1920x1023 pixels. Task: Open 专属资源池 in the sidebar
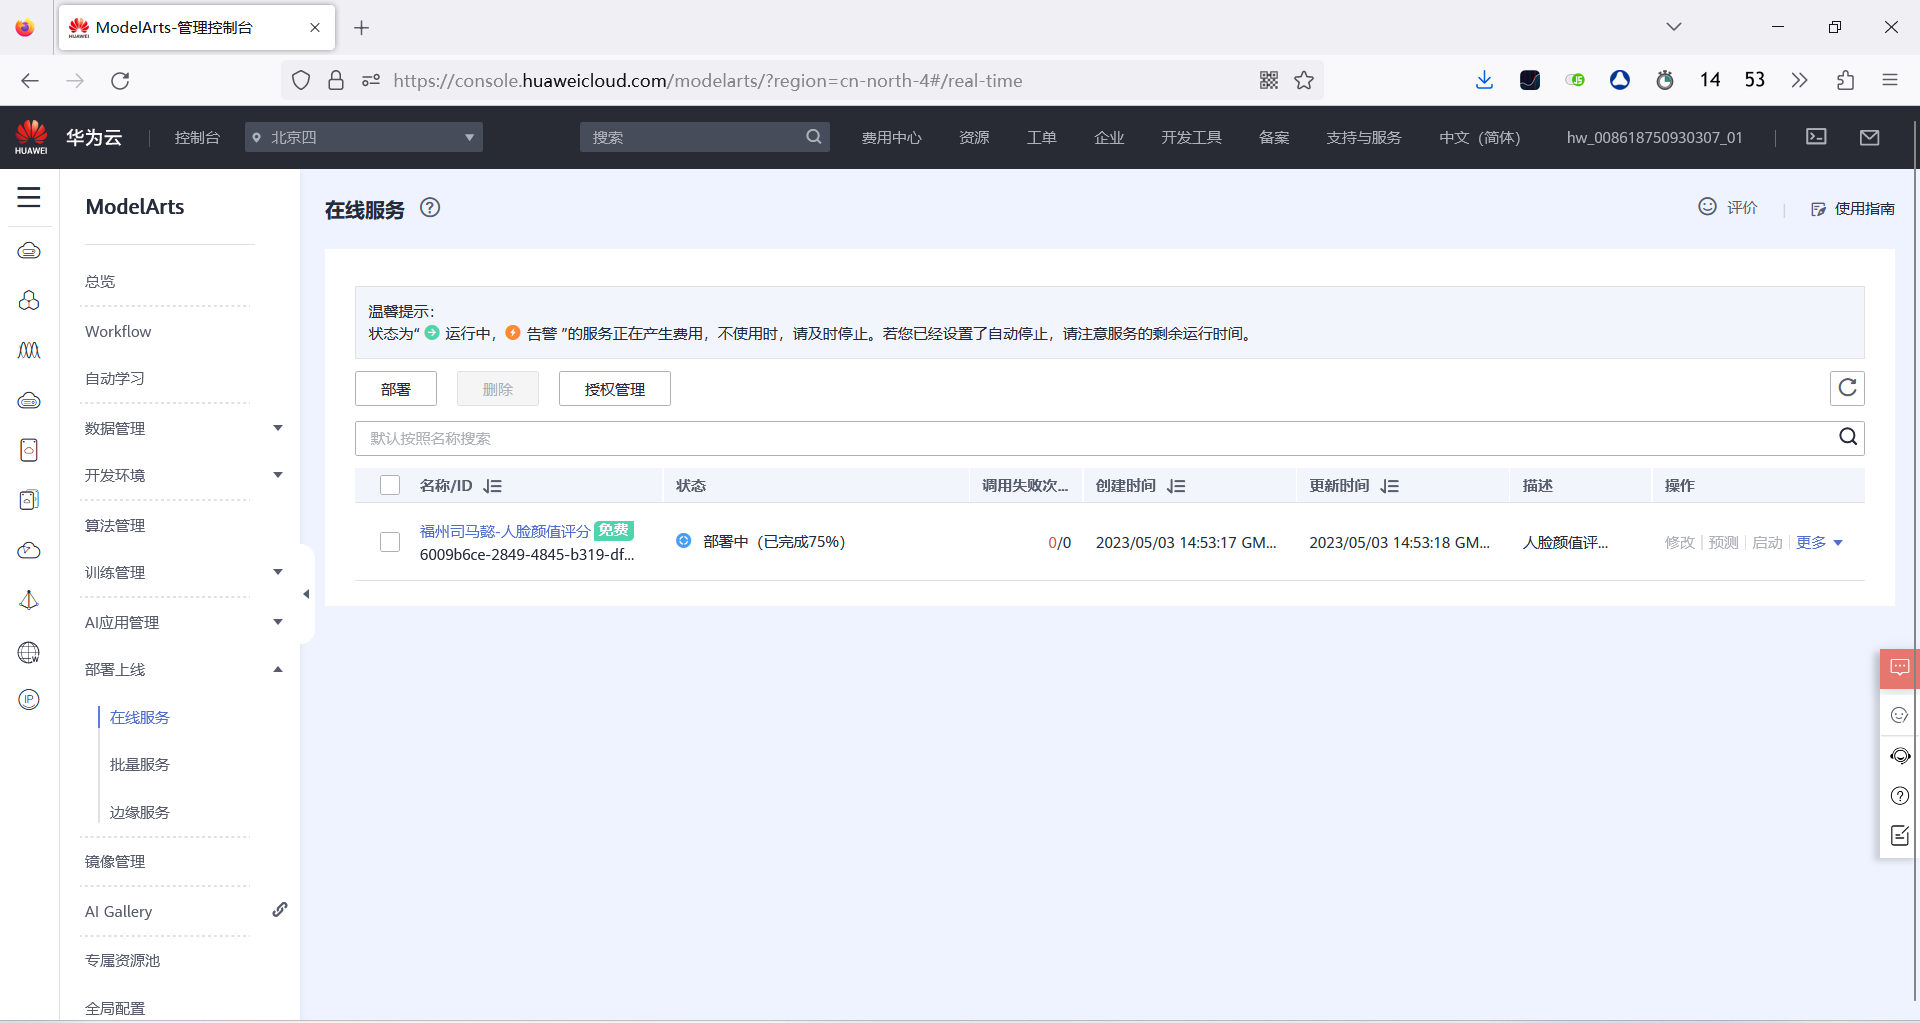(122, 960)
